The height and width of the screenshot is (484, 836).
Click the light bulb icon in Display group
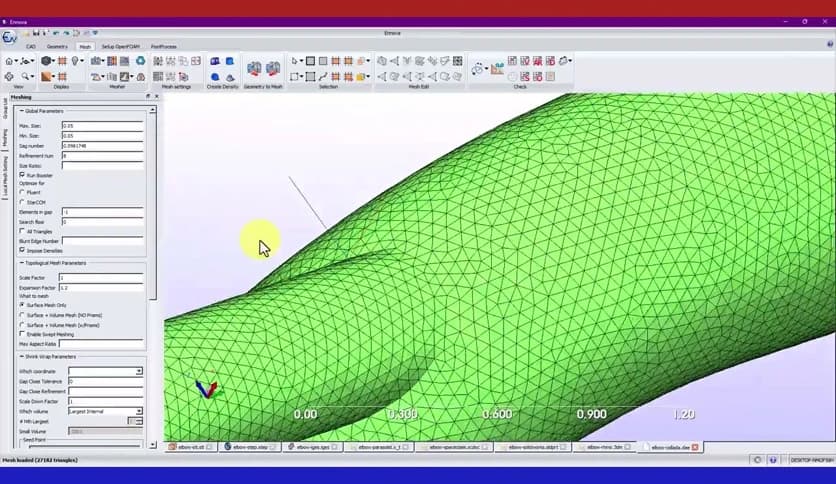tap(75, 61)
